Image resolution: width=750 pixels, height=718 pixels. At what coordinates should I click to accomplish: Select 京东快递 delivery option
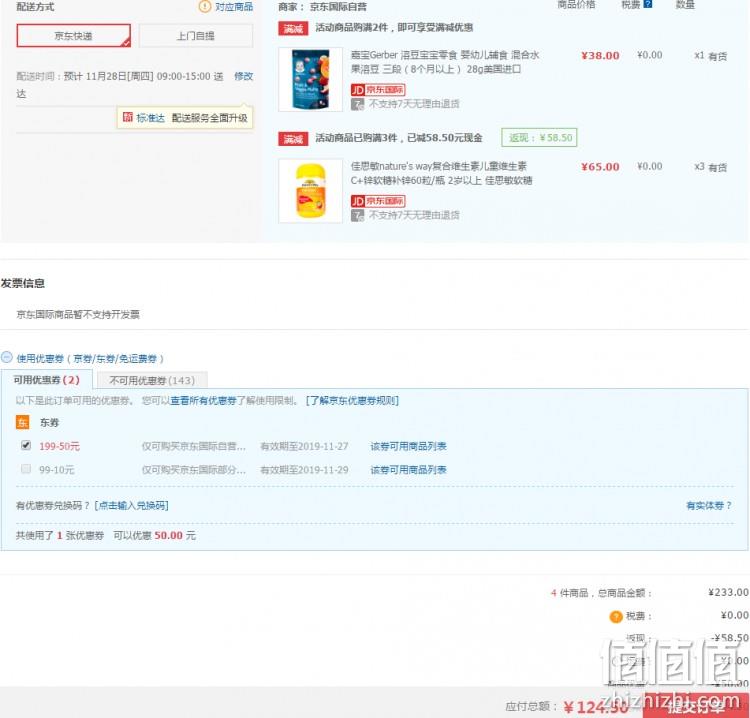73,36
